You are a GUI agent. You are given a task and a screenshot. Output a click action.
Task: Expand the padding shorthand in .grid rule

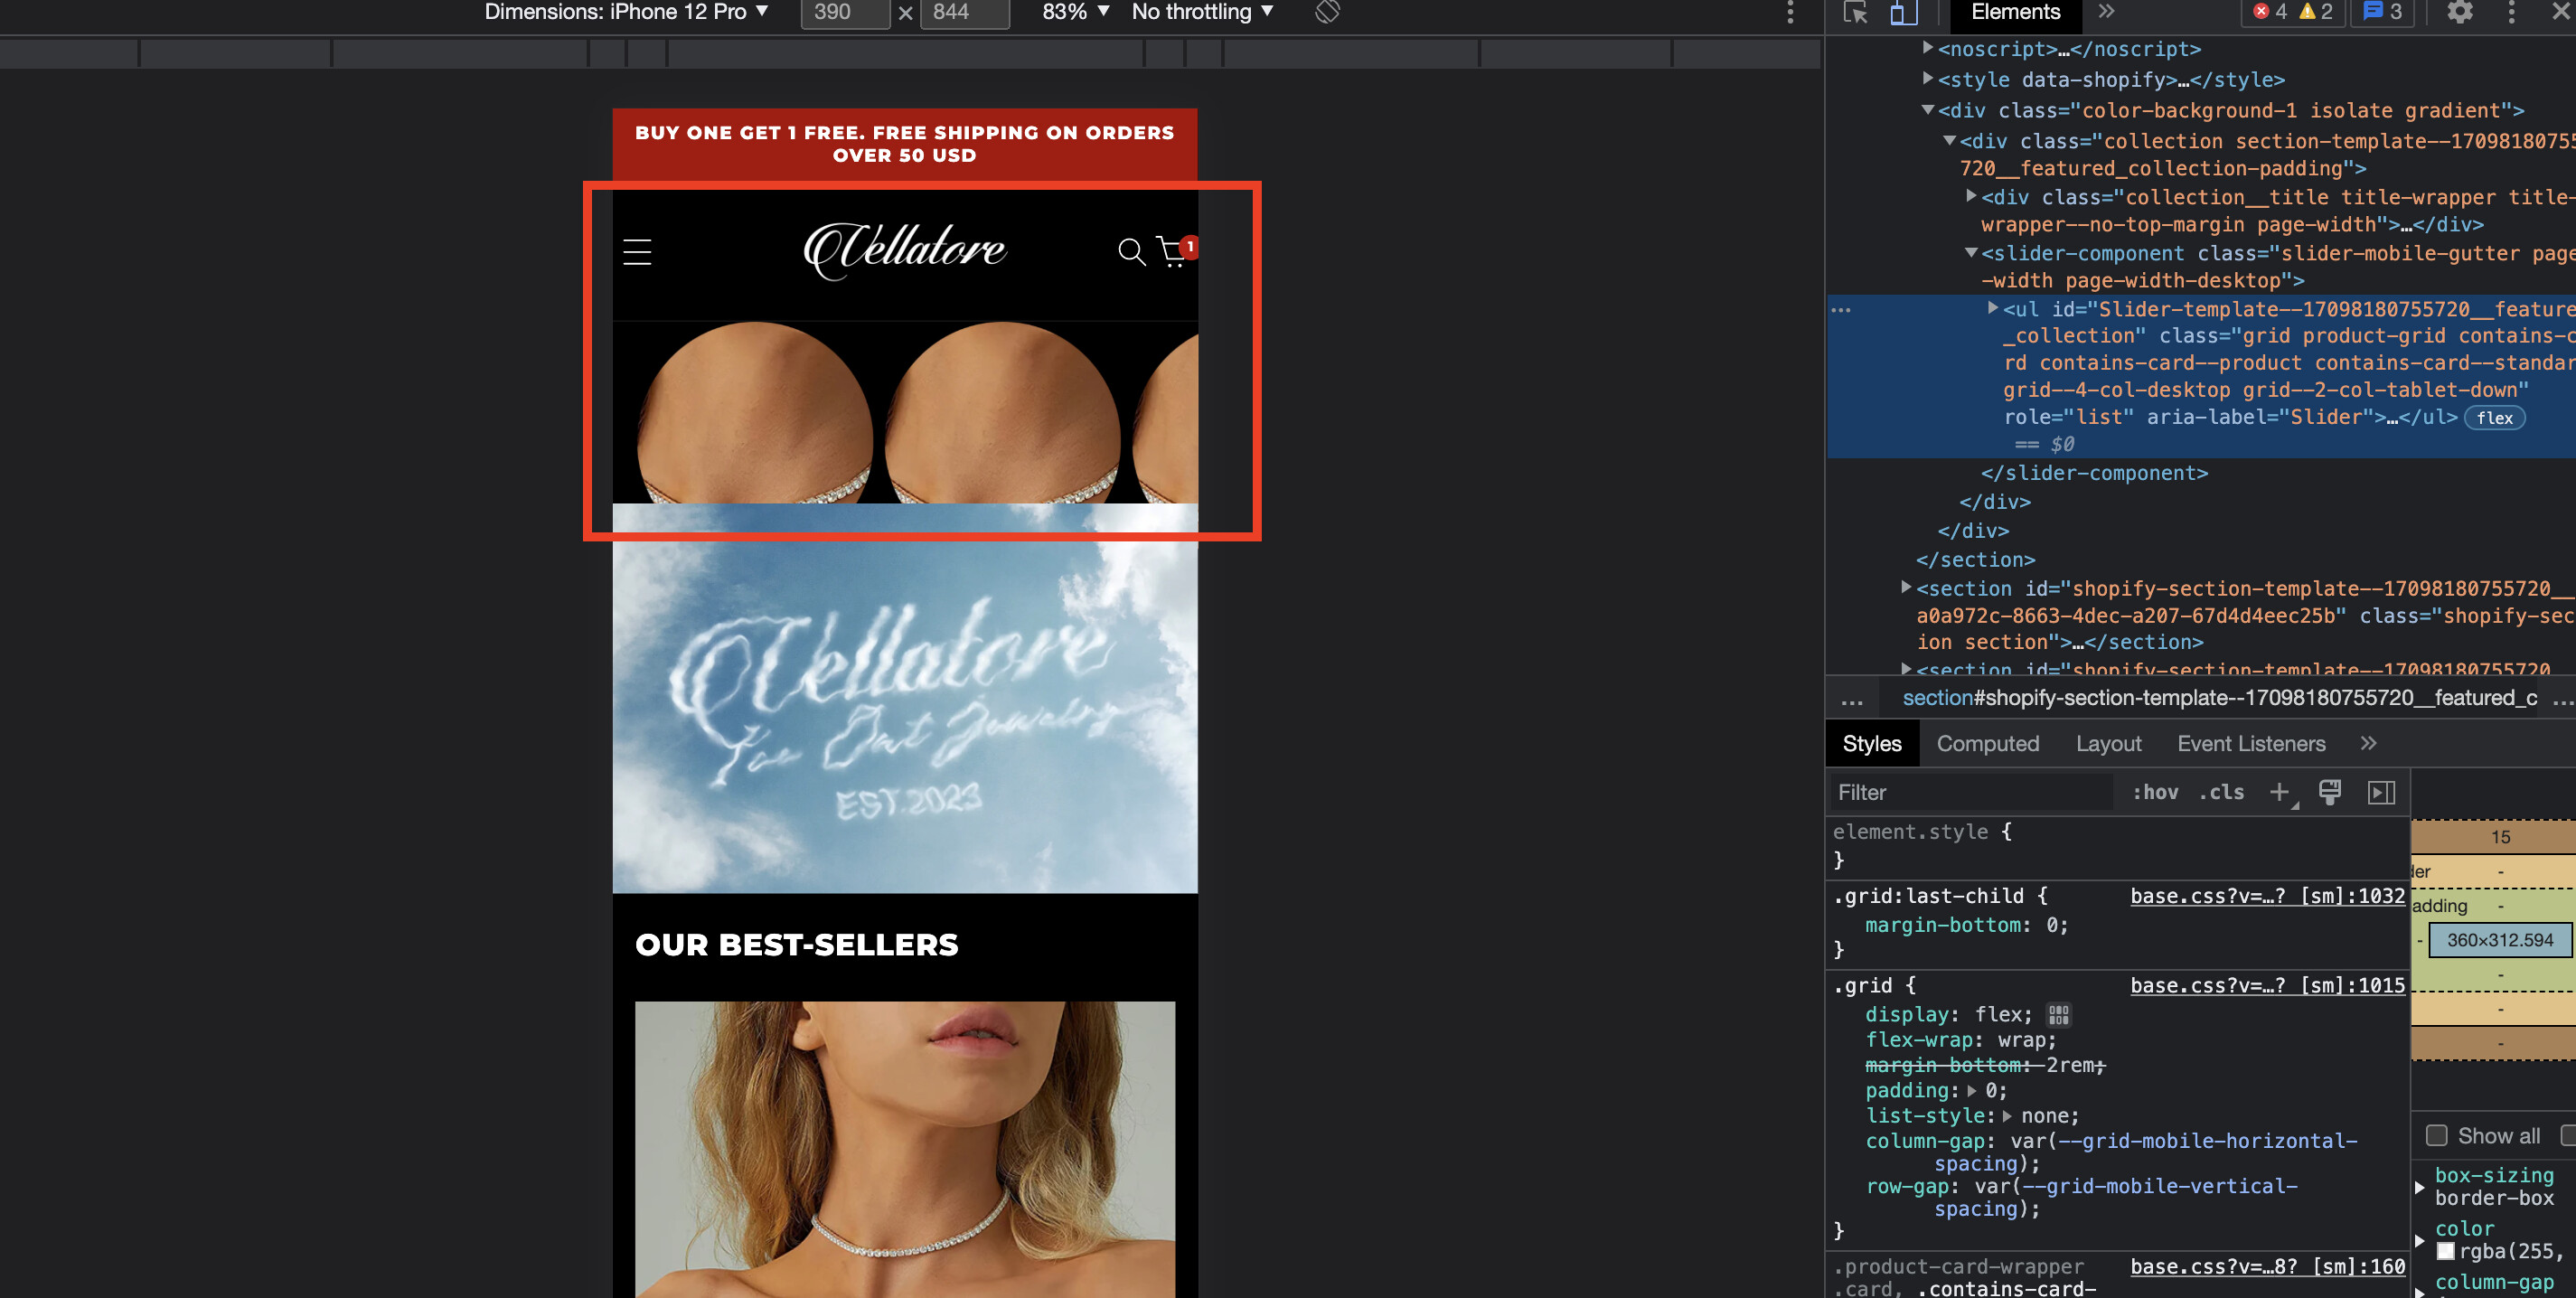pos(1972,1091)
